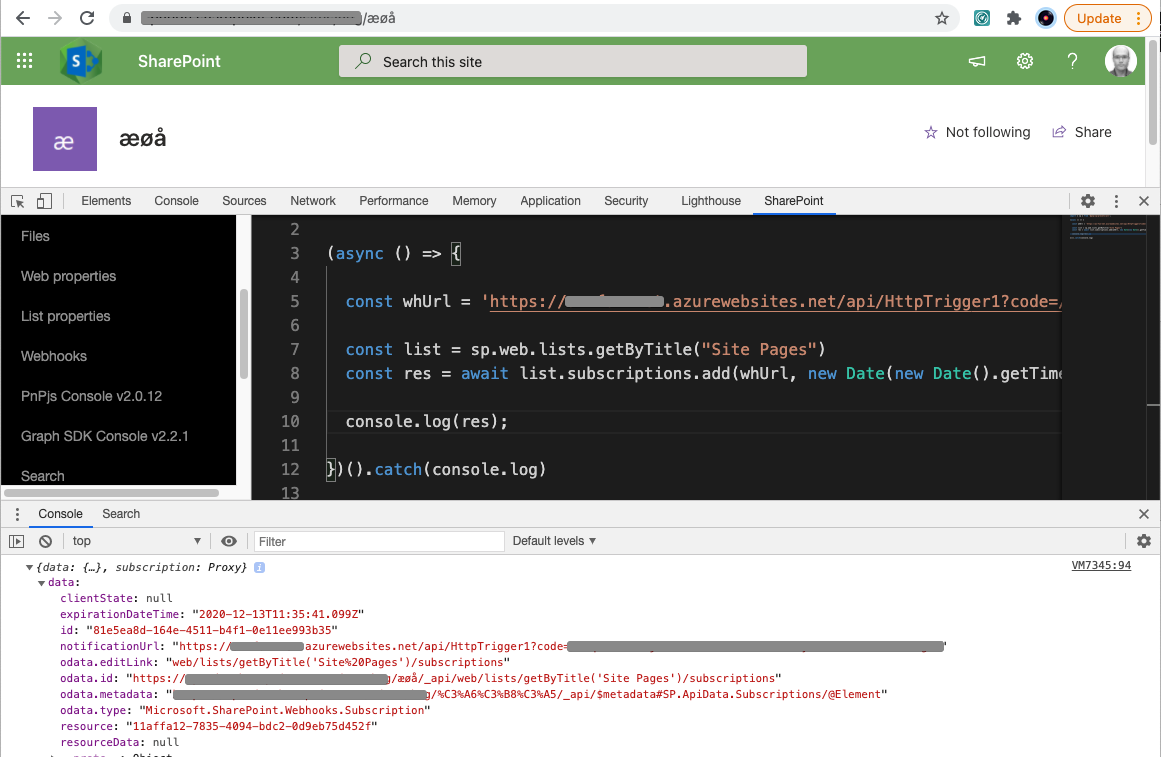The height and width of the screenshot is (757, 1161).
Task: Toggle the device toolbar icon
Action: 44,201
